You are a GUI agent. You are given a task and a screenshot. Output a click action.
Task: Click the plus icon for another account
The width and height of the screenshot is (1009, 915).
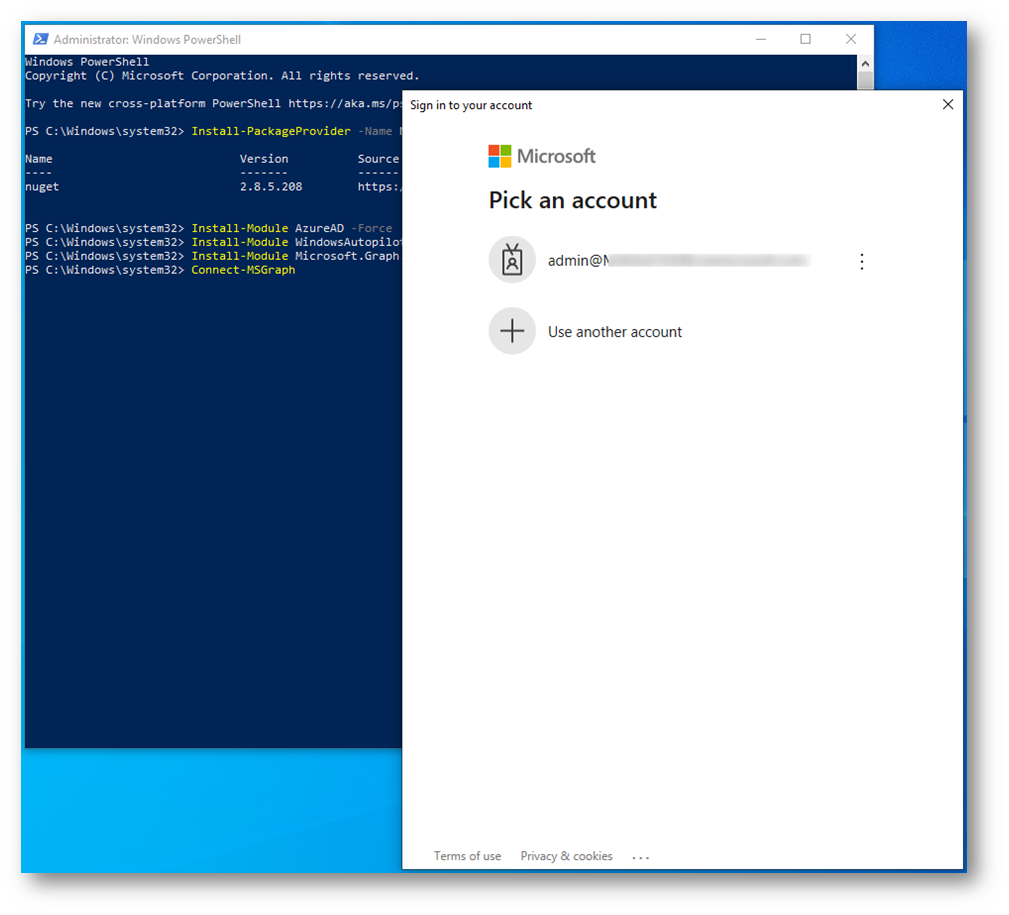coord(512,331)
